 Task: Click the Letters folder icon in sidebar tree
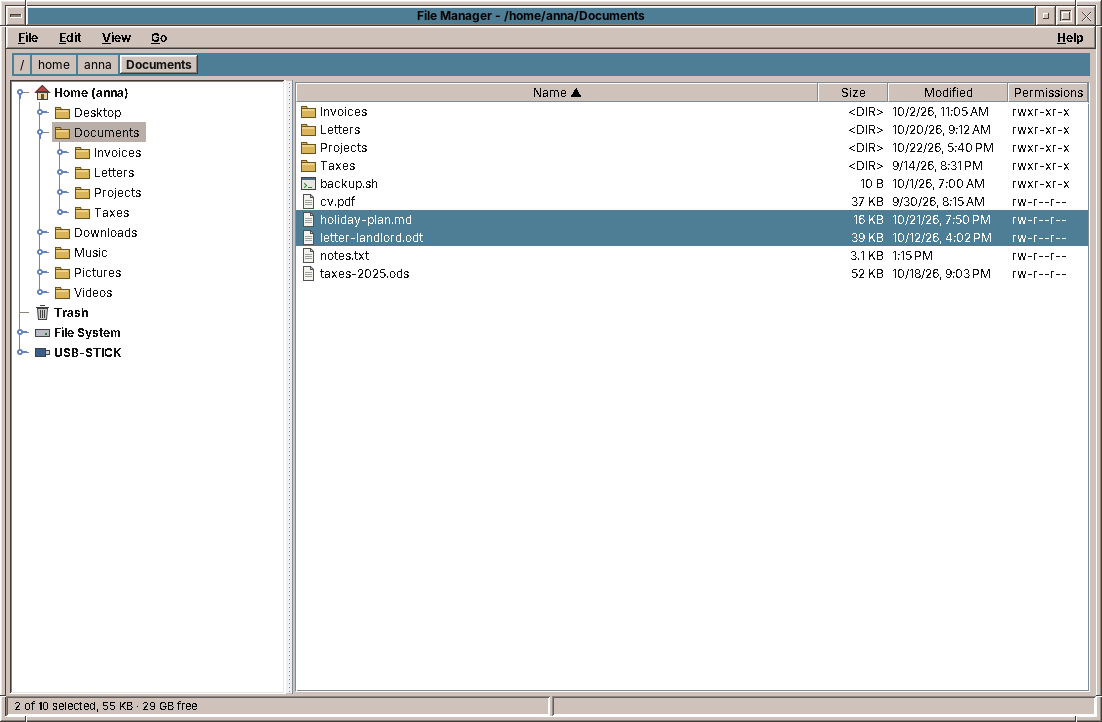82,173
